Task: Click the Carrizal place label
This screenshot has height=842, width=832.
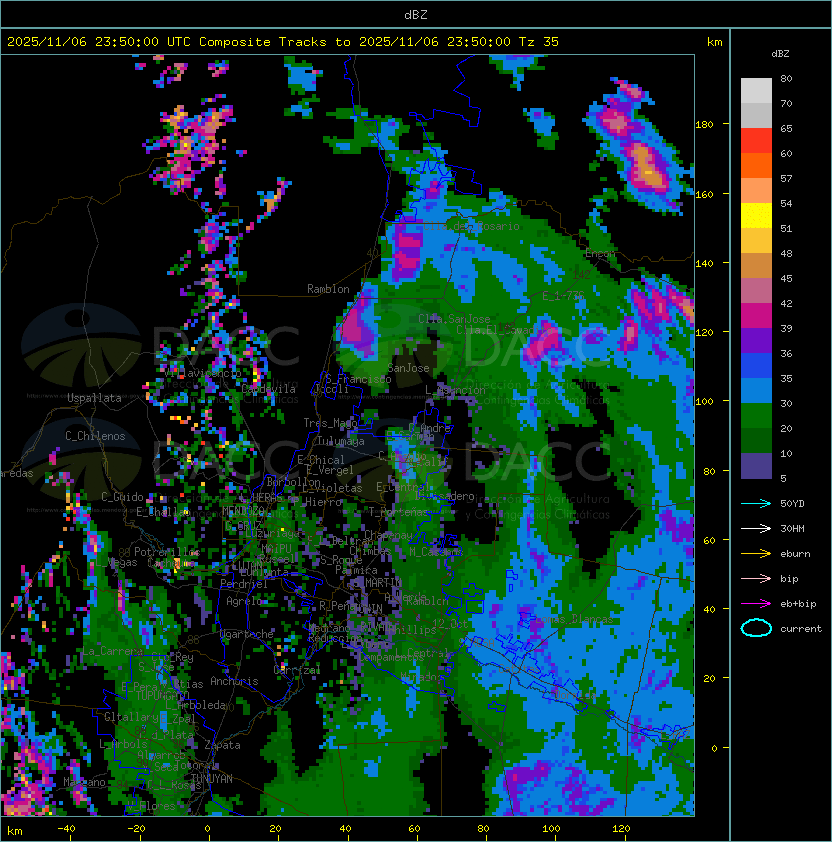Action: (297, 670)
